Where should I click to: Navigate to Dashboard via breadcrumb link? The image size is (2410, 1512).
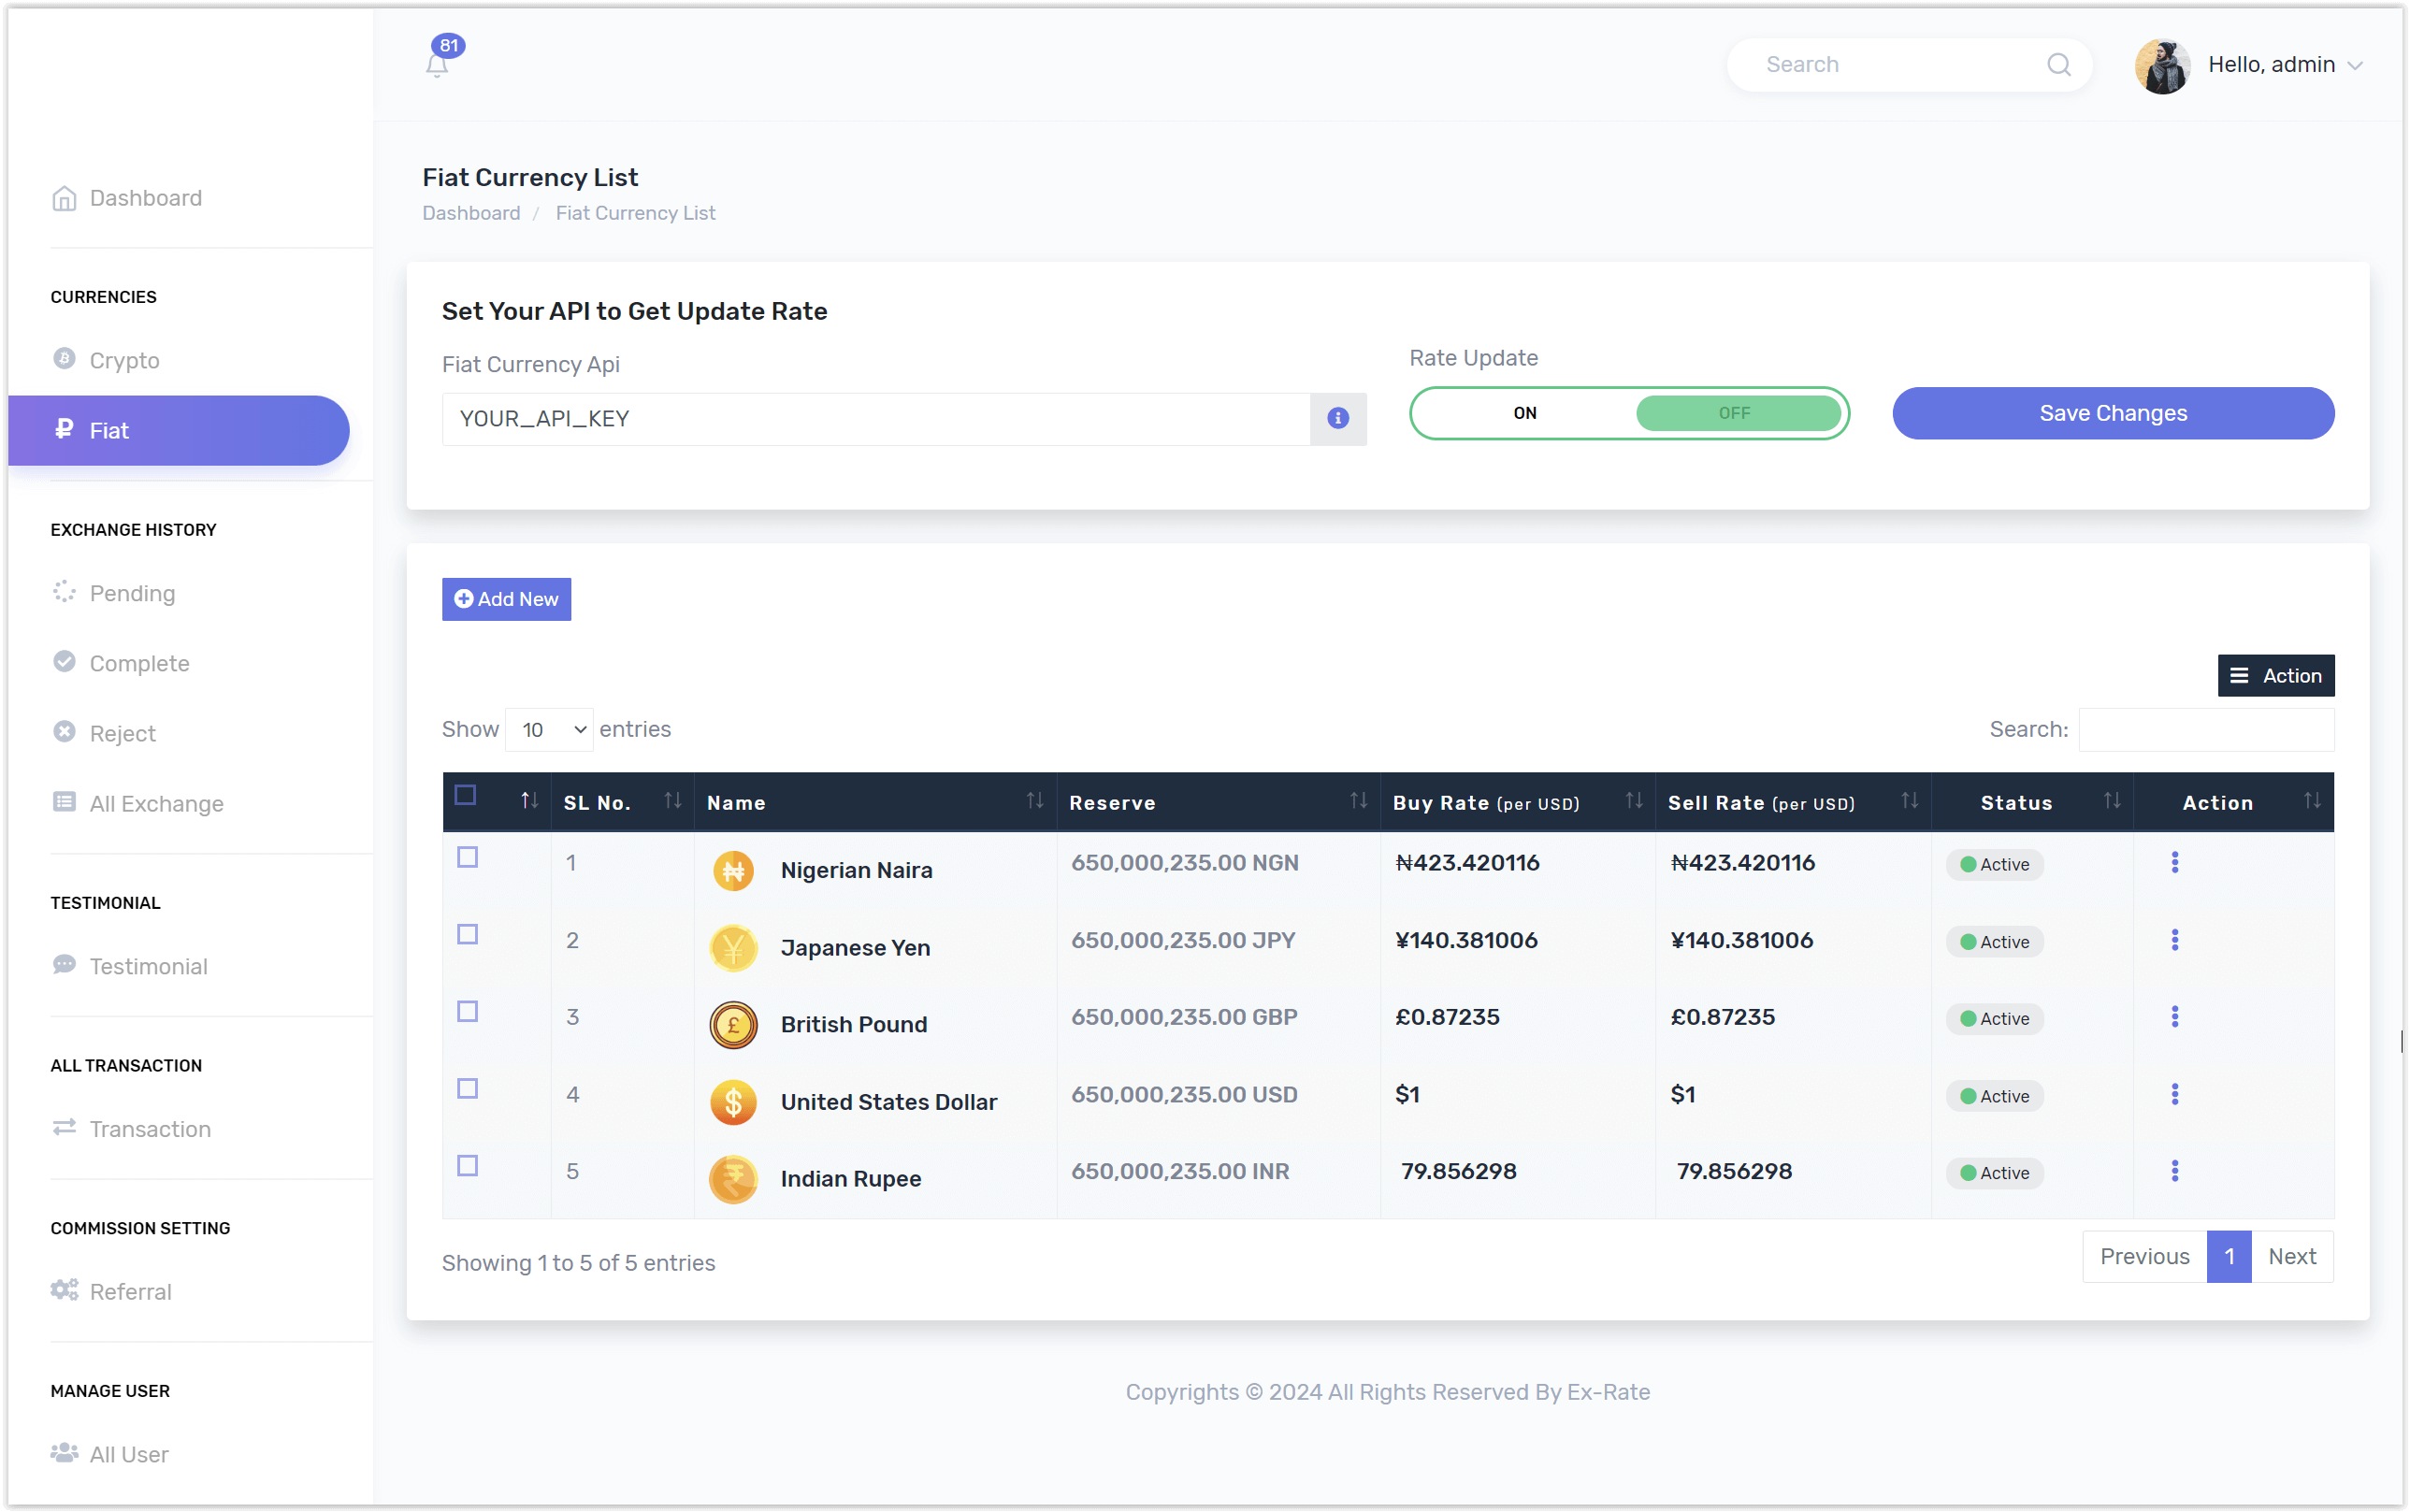click(x=470, y=213)
